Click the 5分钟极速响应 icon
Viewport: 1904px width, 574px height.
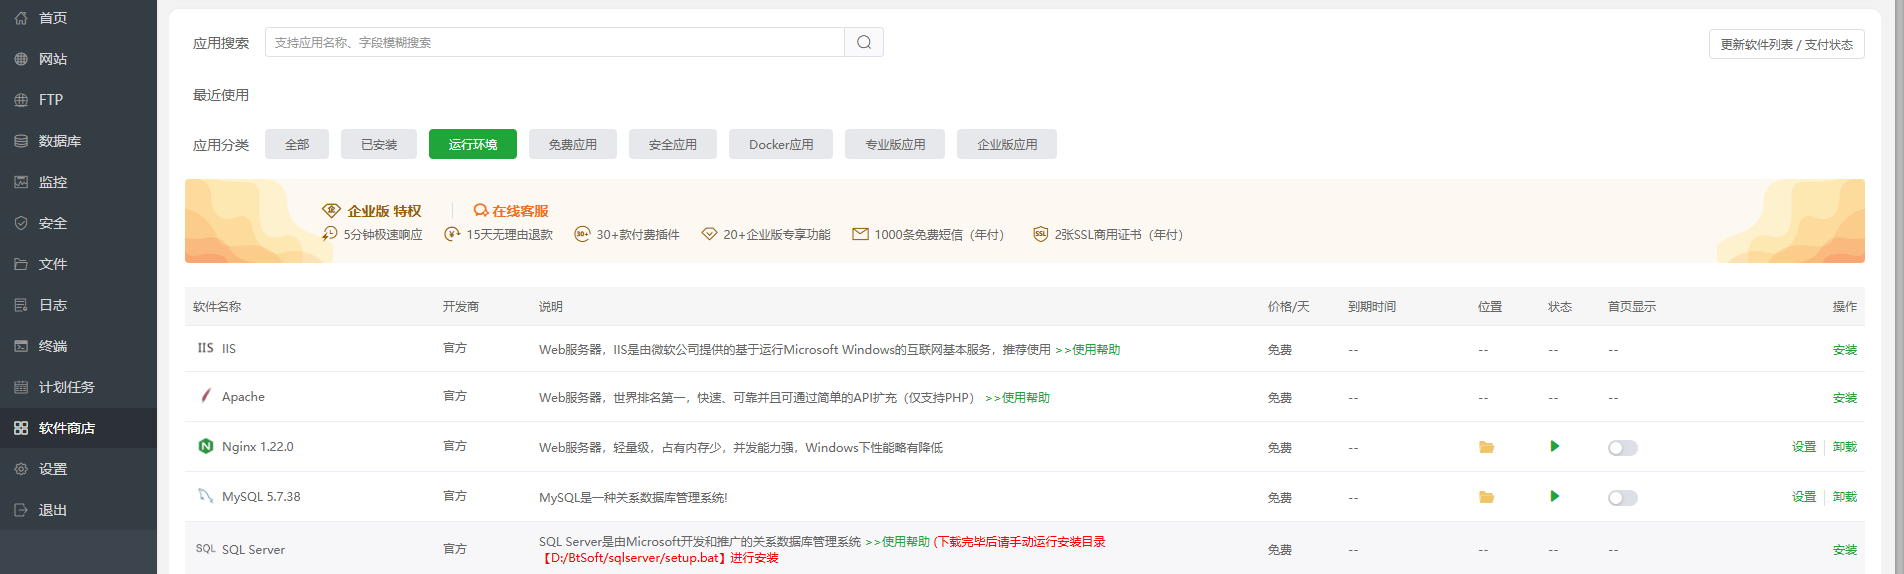[x=330, y=234]
